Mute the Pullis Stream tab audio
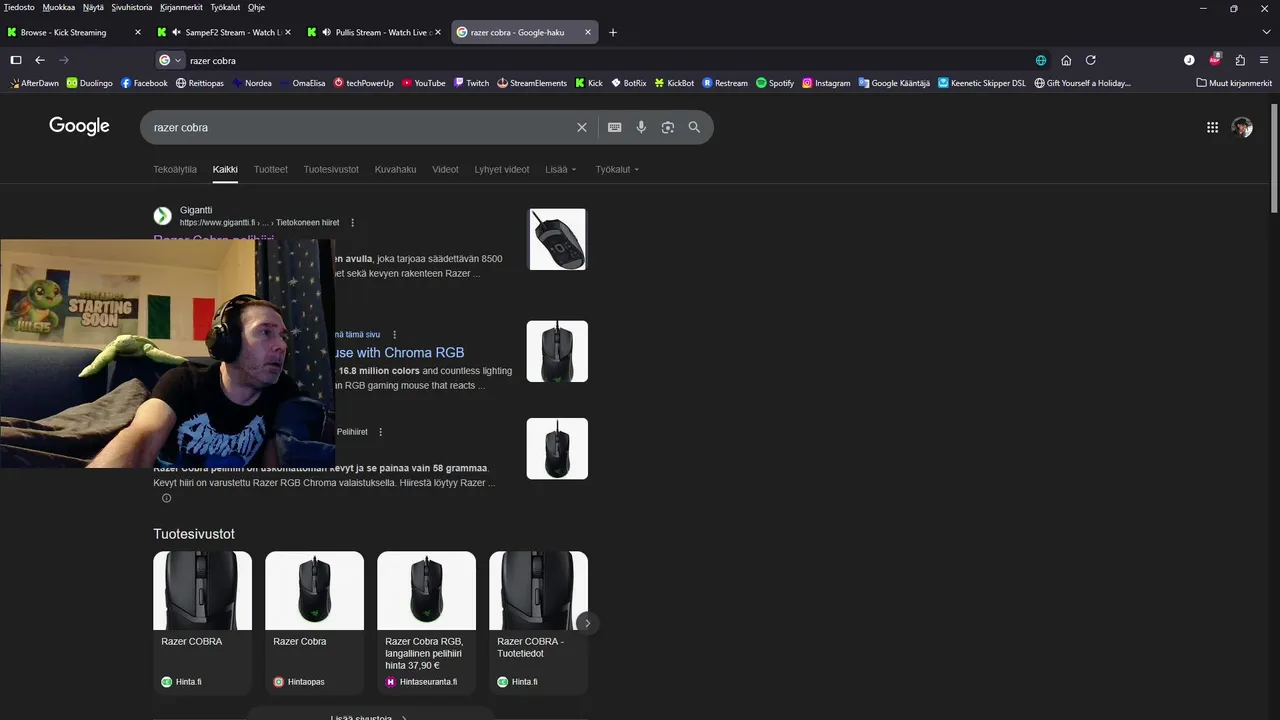Viewport: 1280px width, 720px height. pos(326,32)
